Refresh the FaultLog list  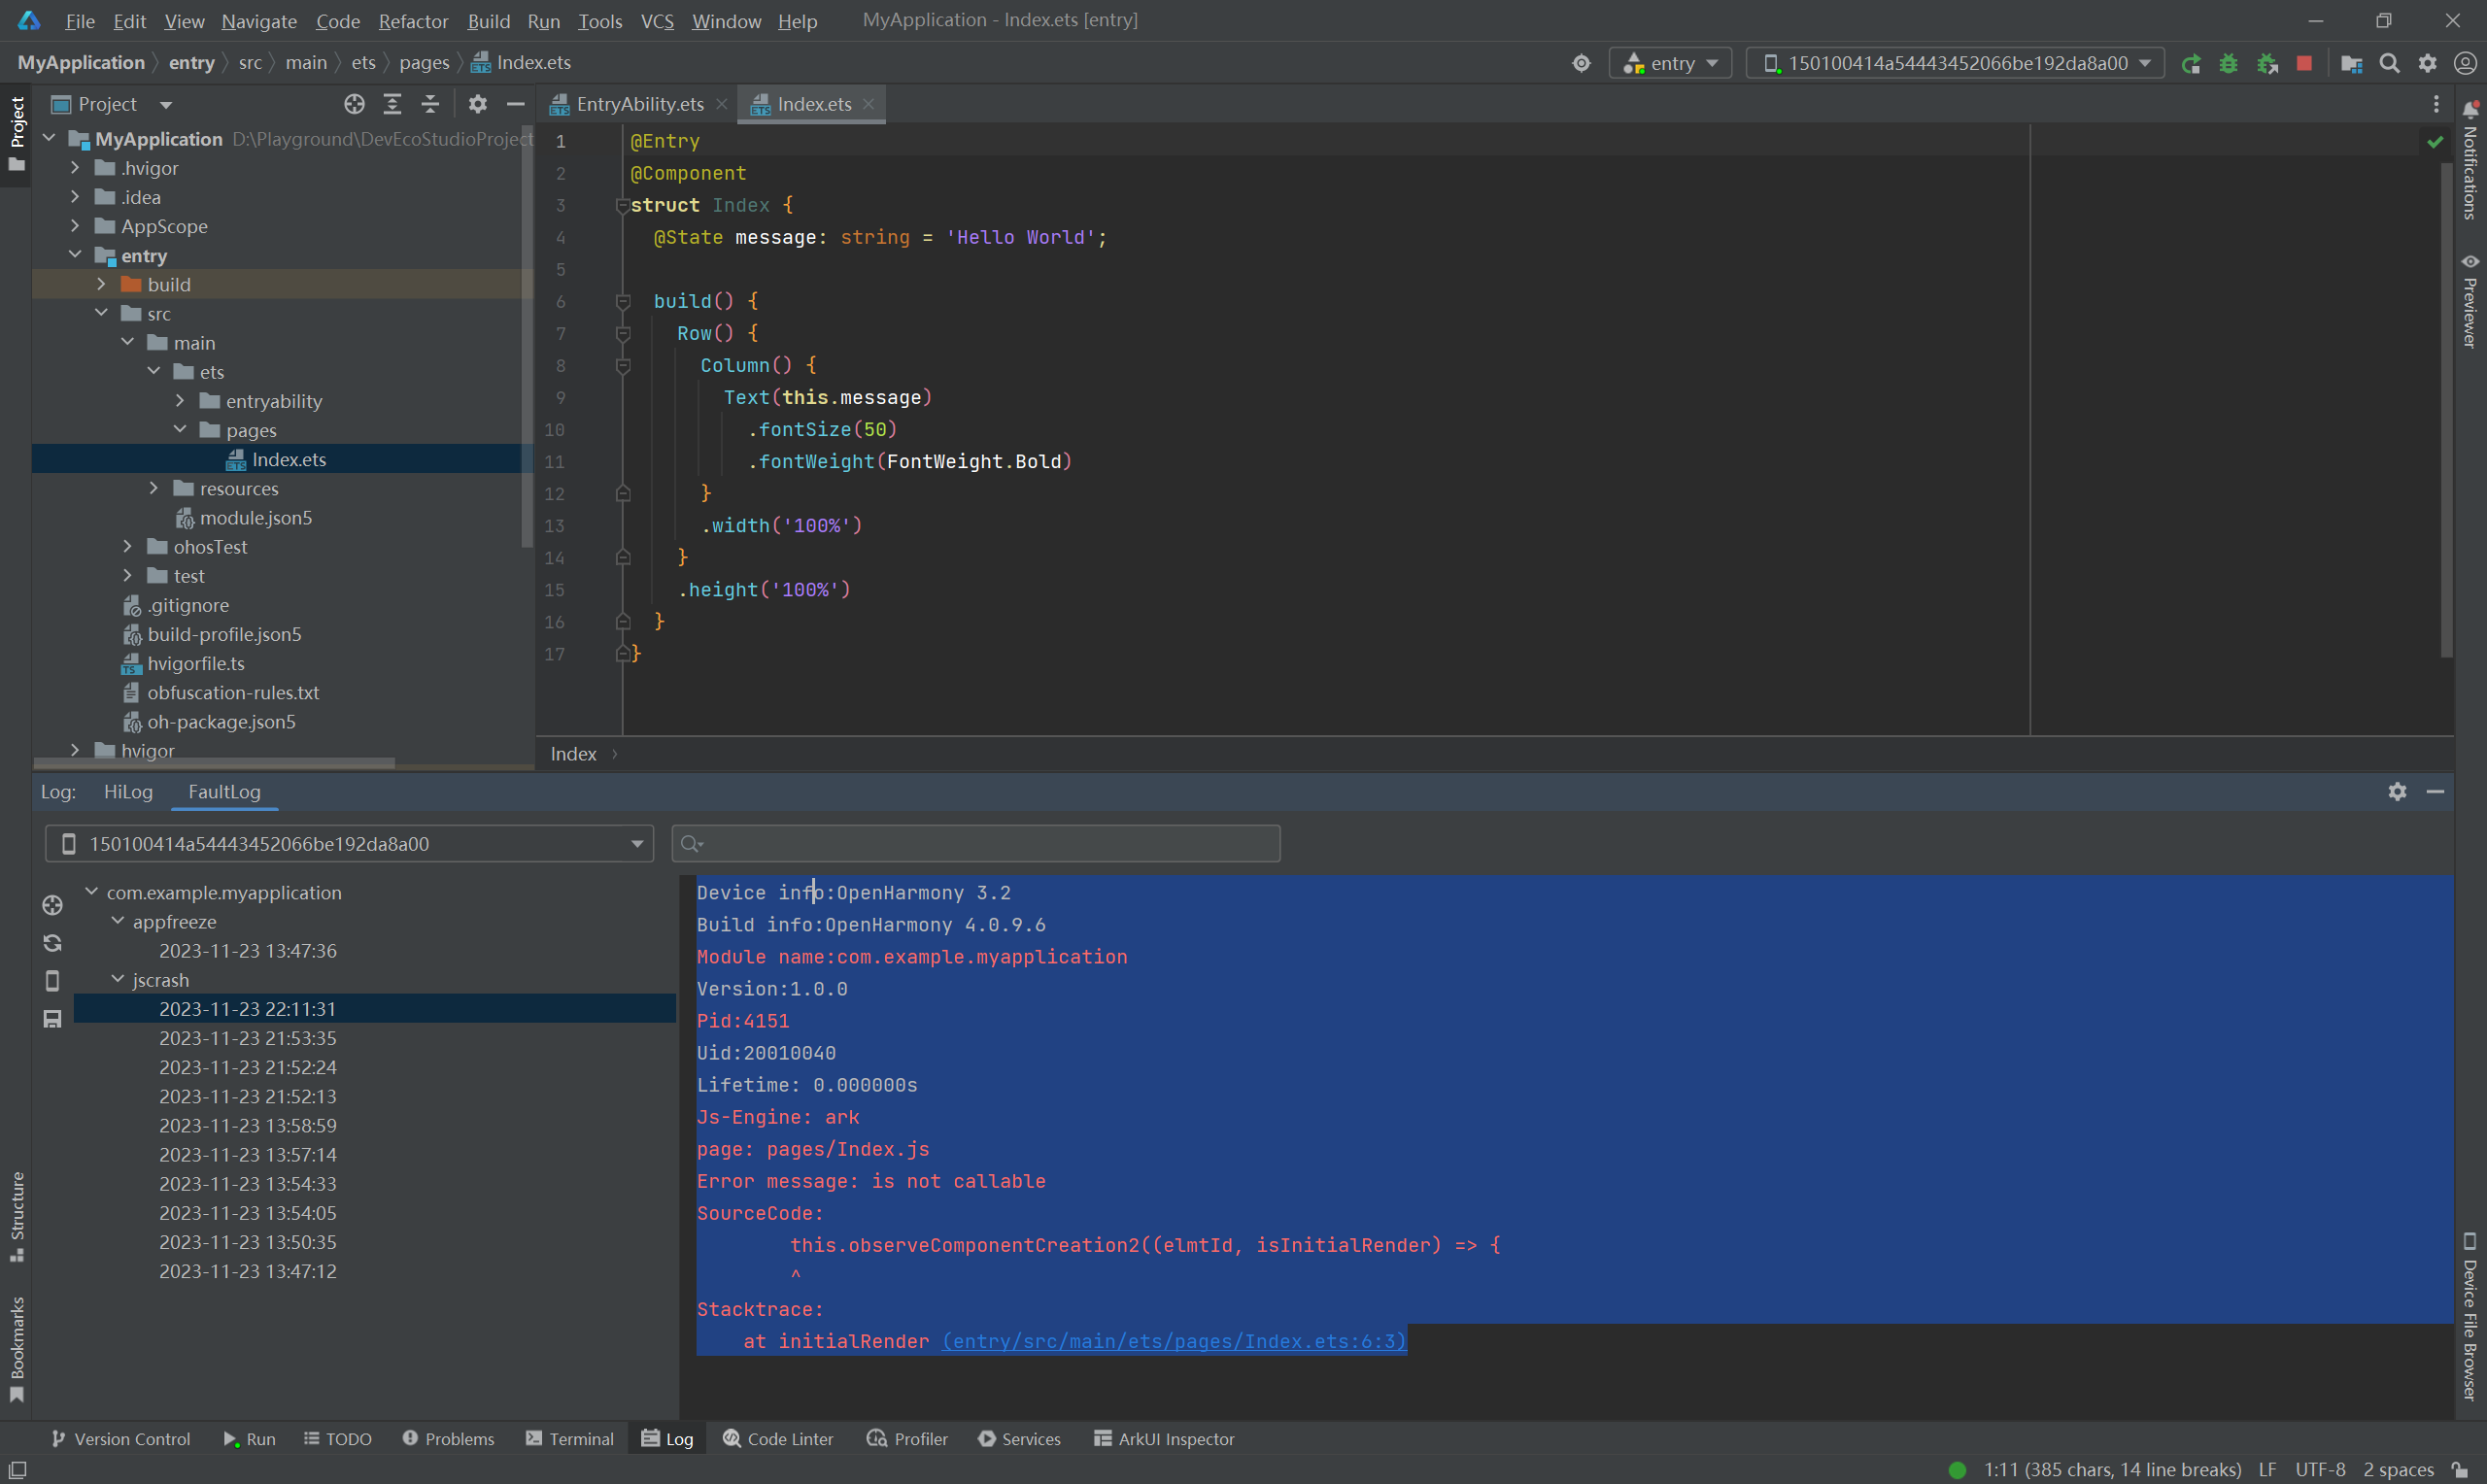pos(53,943)
